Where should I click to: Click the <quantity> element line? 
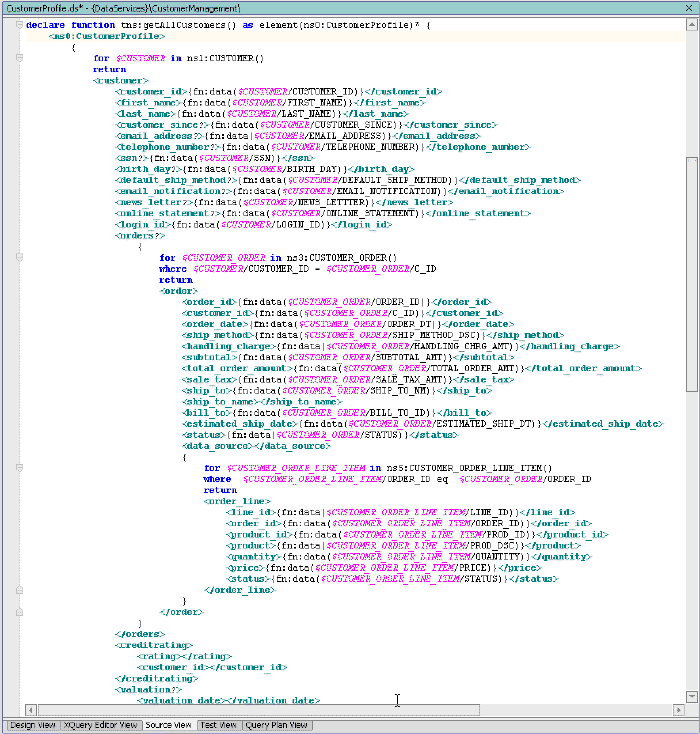[x=409, y=557]
